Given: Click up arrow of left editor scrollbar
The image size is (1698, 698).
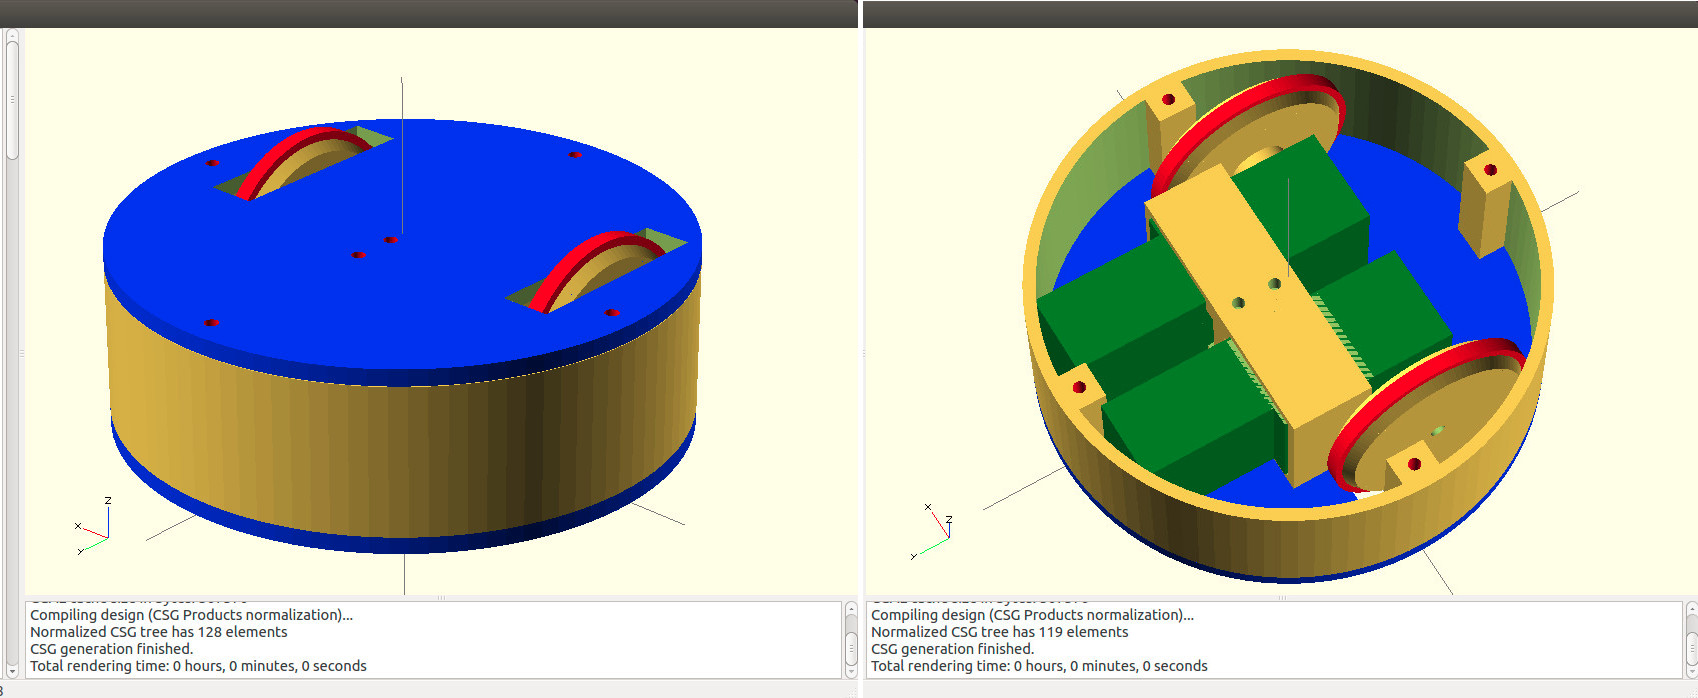Looking at the screenshot, I should [x=12, y=36].
